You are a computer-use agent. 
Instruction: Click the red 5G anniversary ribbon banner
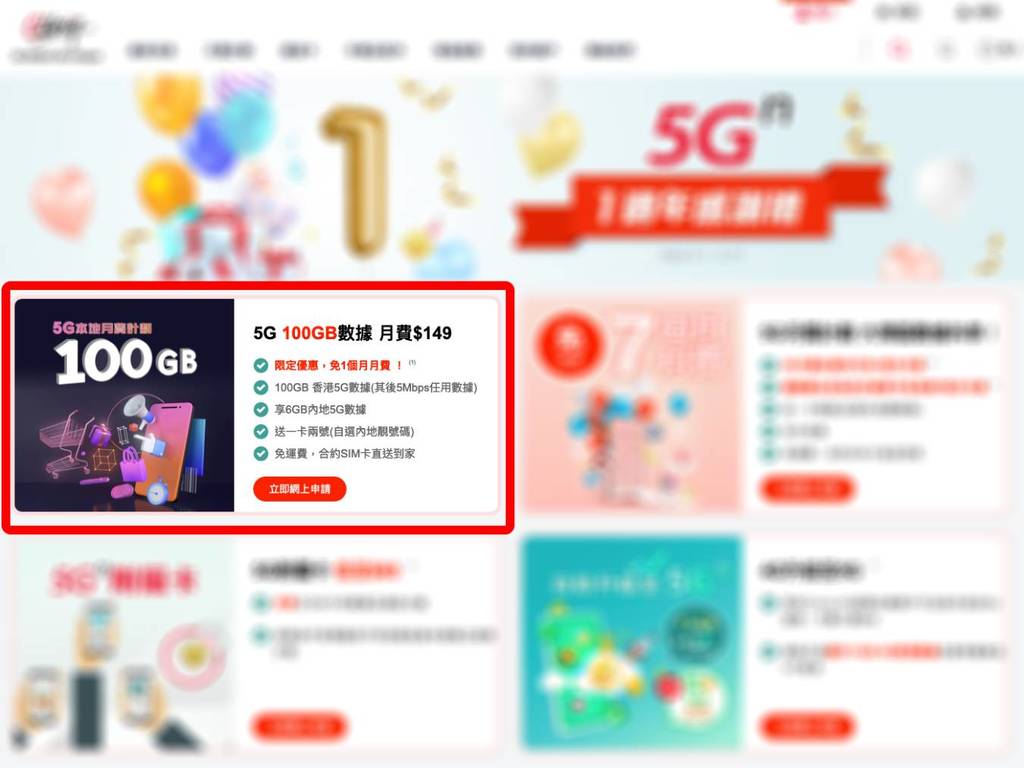pyautogui.click(x=699, y=208)
